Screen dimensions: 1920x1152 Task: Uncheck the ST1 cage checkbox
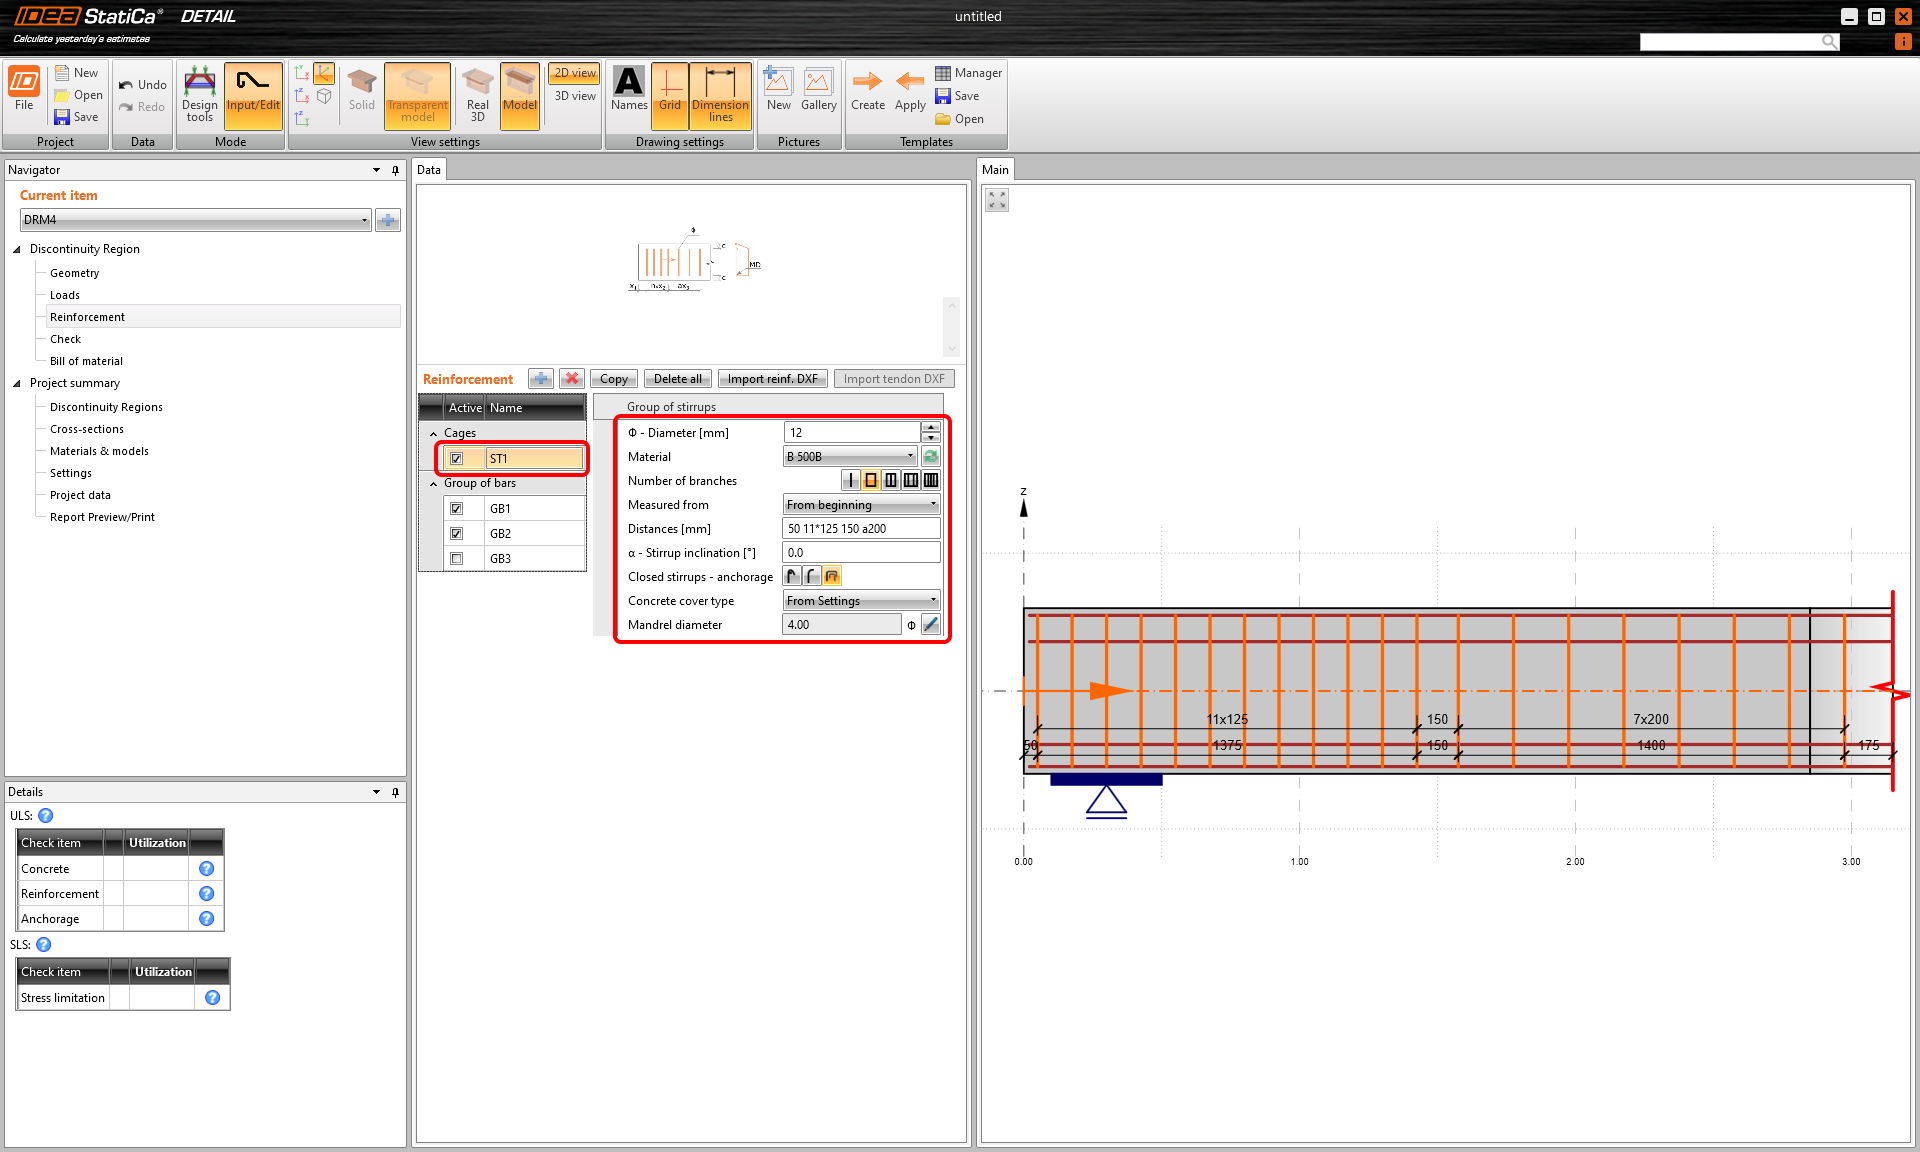pyautogui.click(x=457, y=459)
